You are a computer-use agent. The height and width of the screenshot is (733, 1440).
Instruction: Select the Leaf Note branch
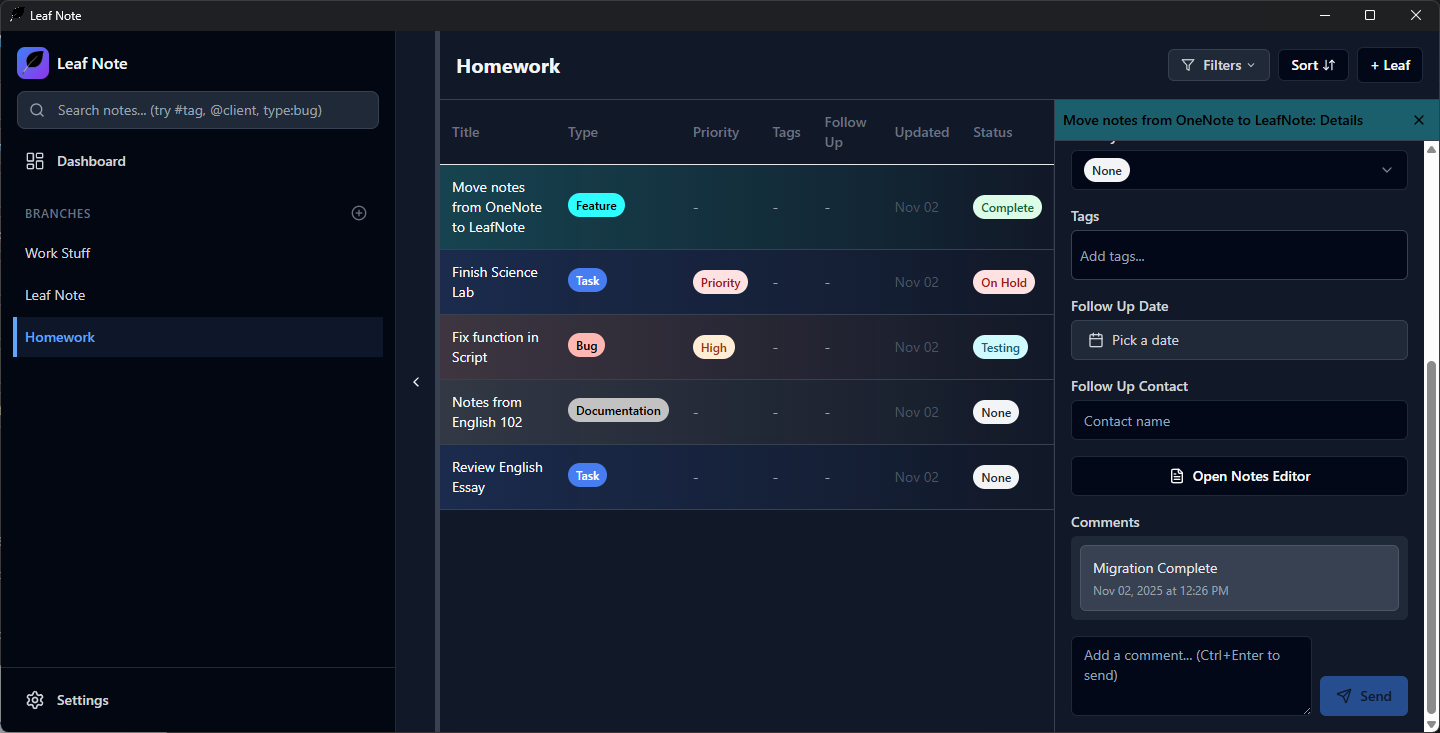pos(55,295)
